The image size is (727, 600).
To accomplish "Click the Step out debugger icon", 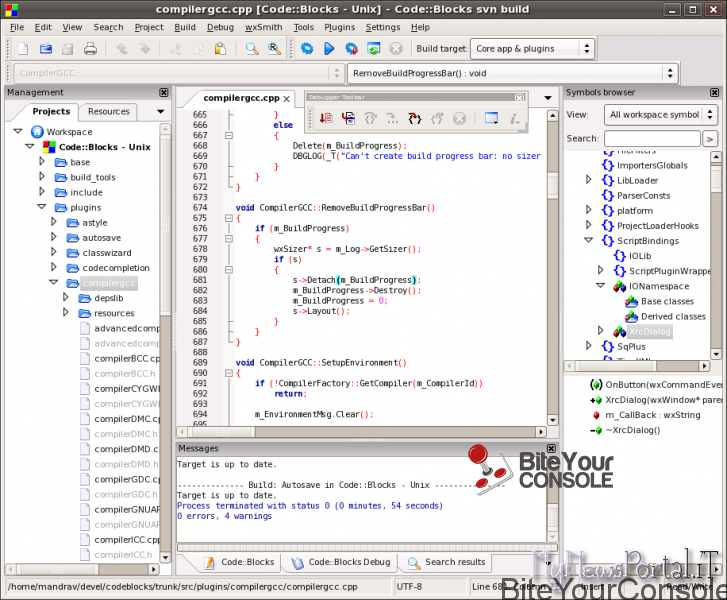I will pyautogui.click(x=437, y=119).
